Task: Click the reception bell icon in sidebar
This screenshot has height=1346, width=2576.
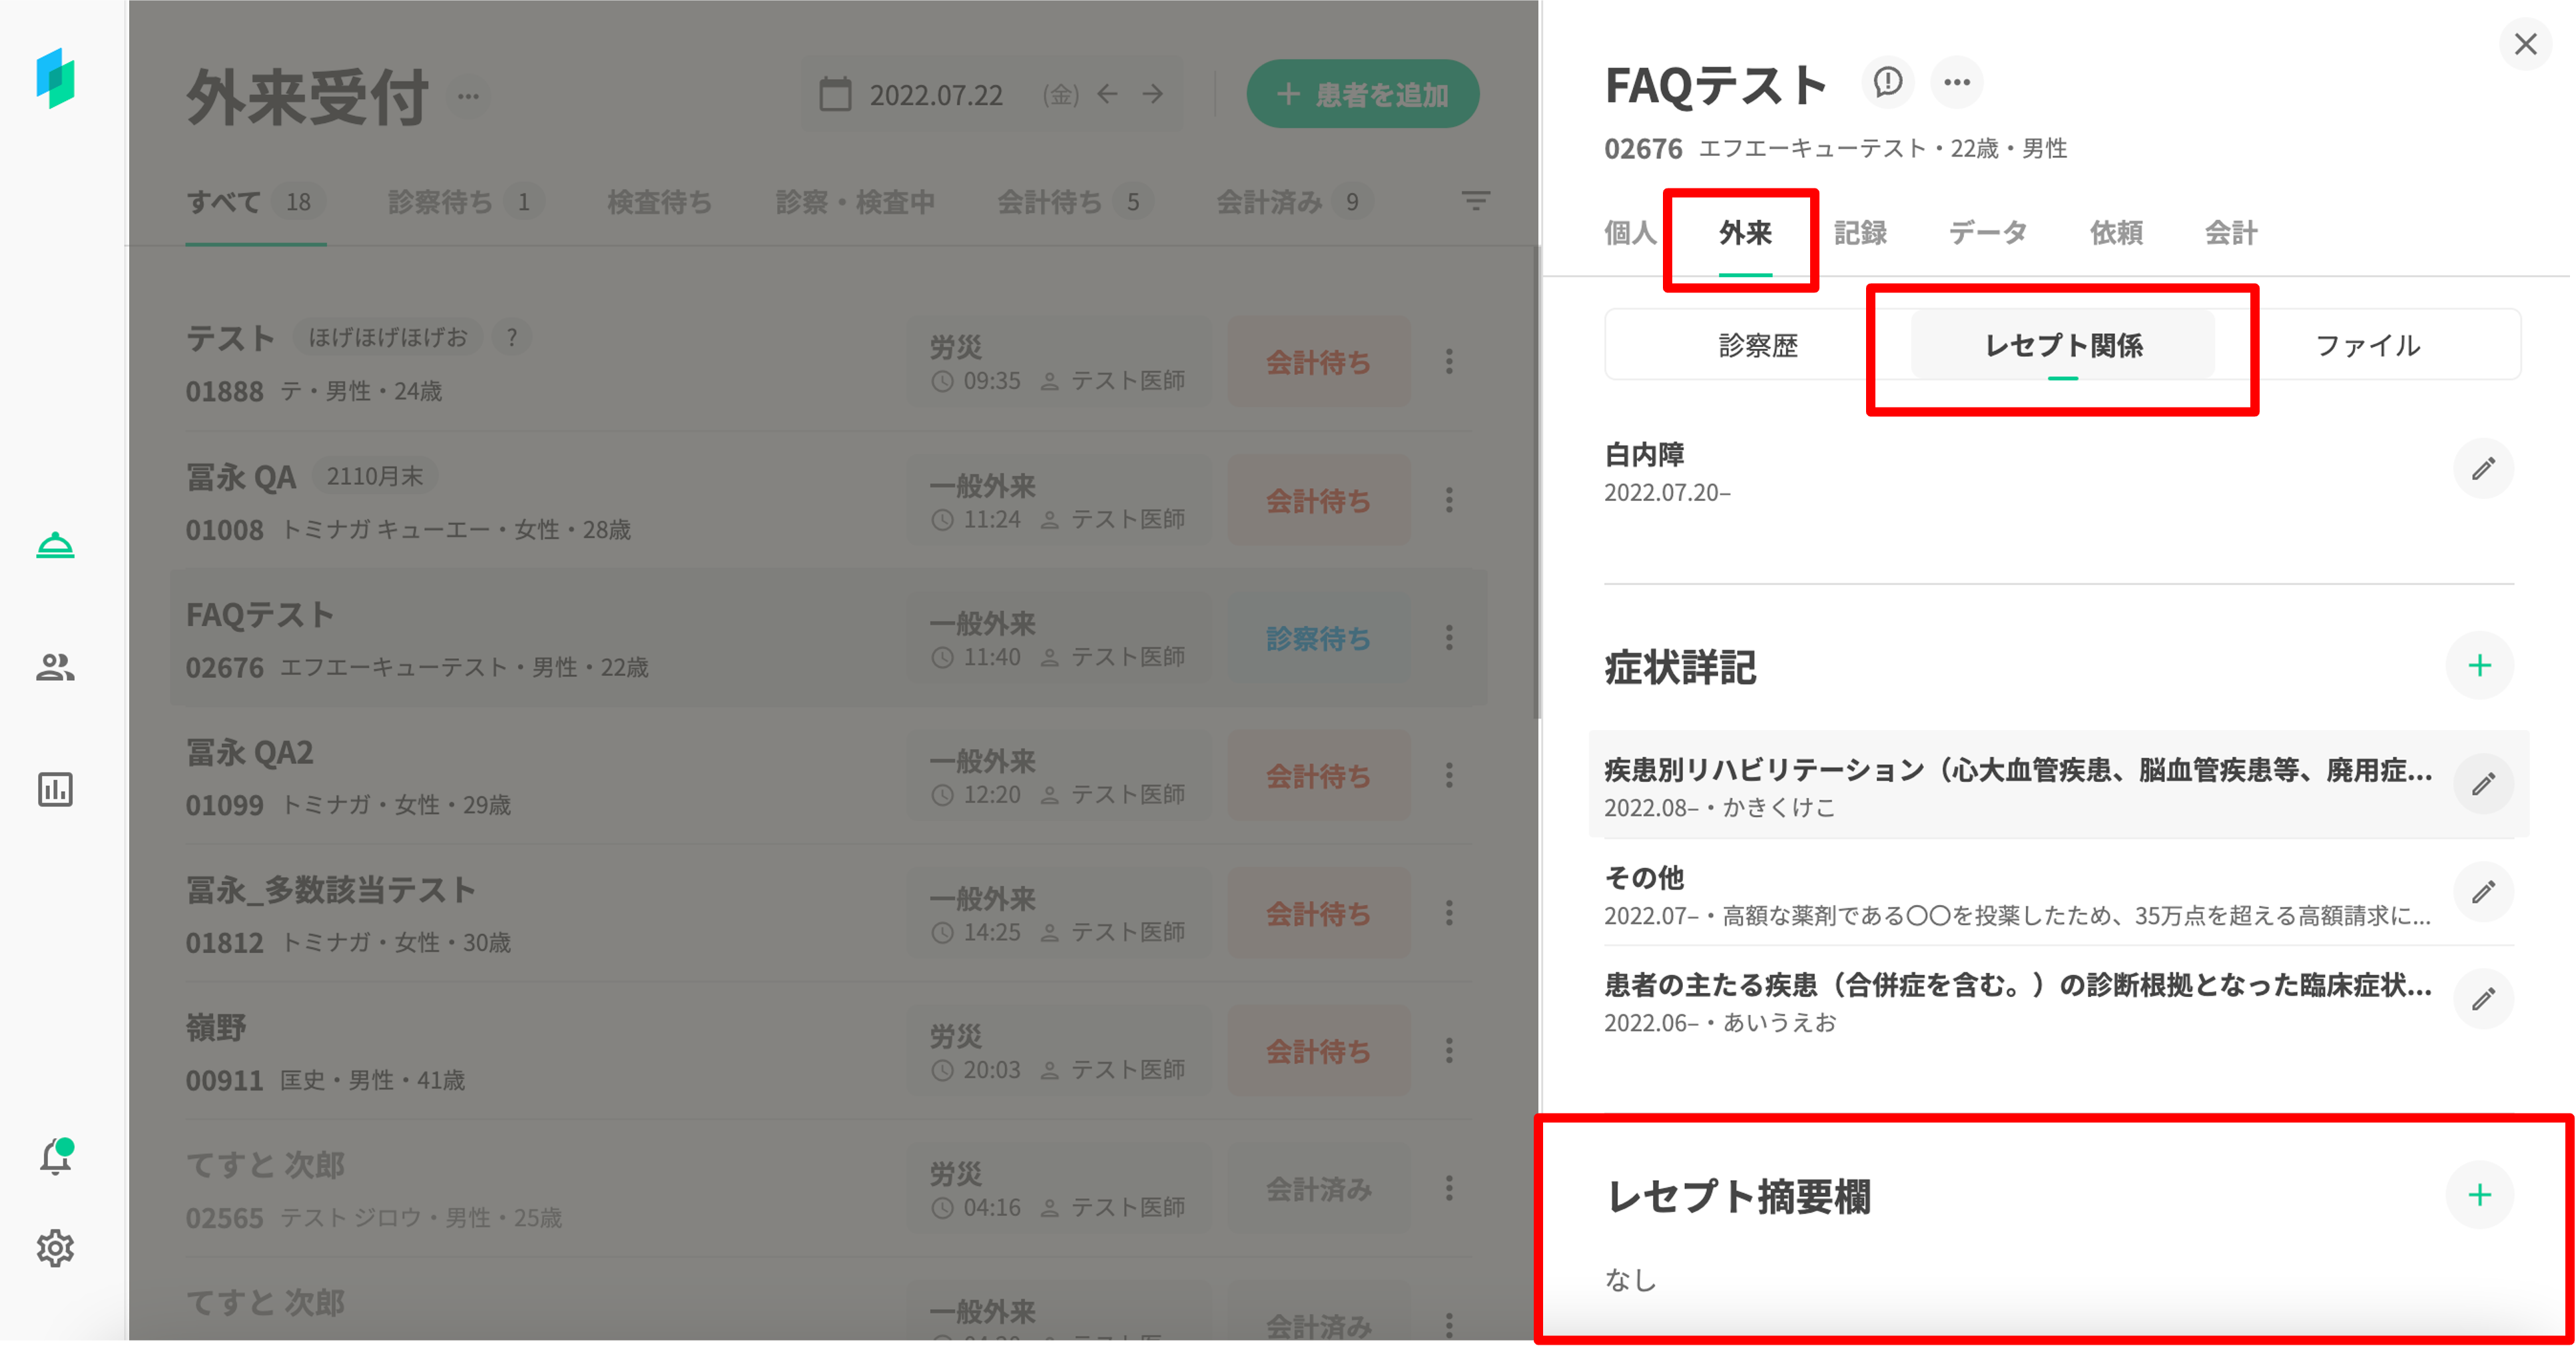Action: 55,546
